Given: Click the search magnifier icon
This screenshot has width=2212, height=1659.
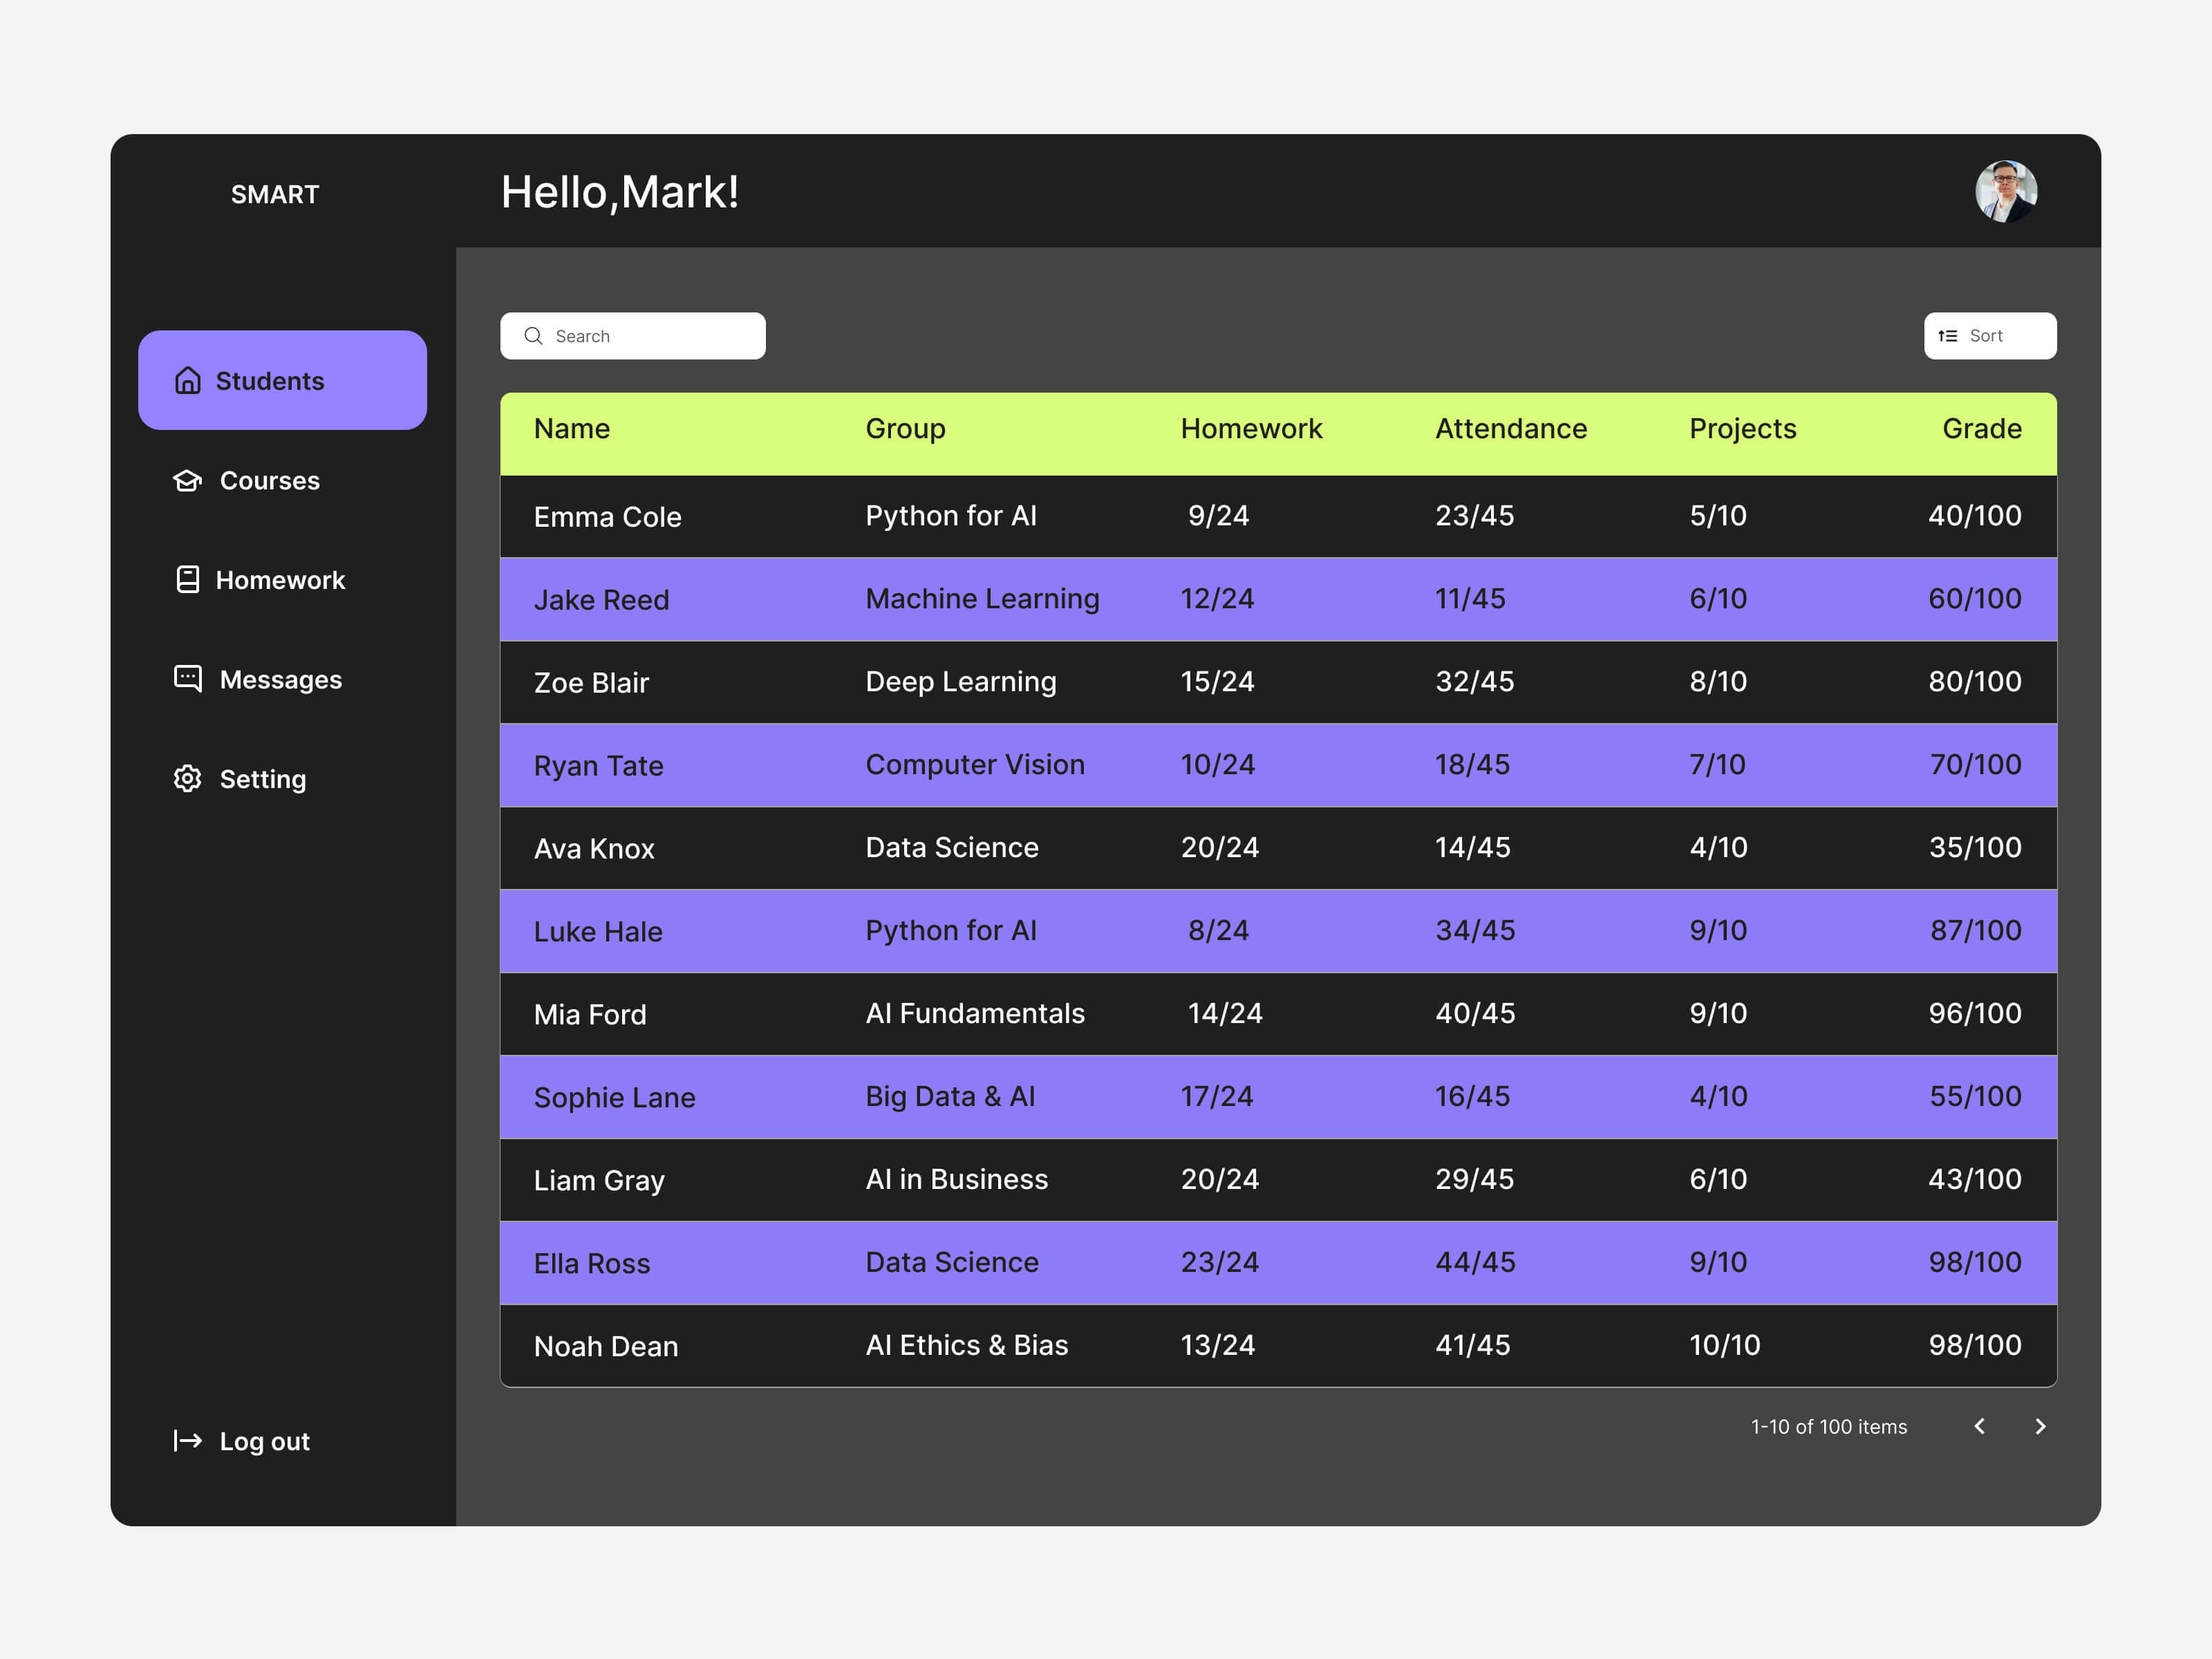Looking at the screenshot, I should point(533,336).
